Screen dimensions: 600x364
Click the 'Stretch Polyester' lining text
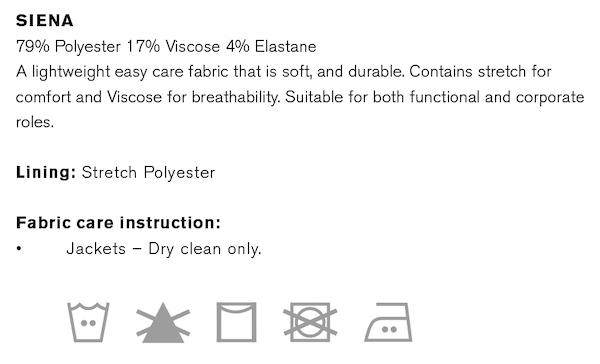[148, 173]
